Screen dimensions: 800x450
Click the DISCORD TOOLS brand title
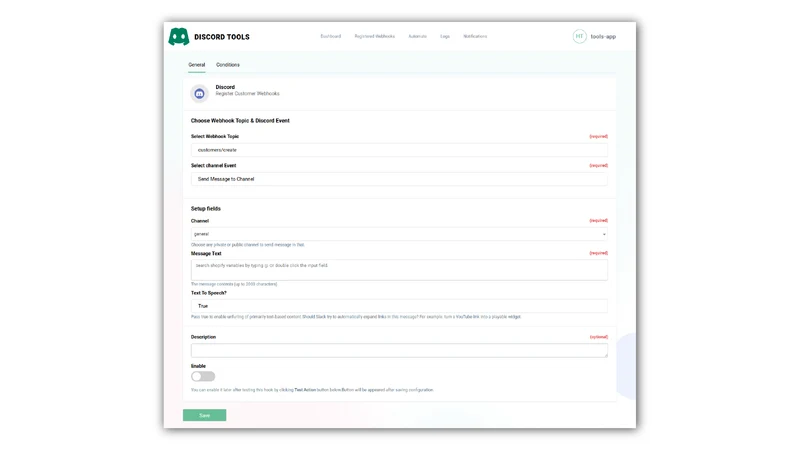222,37
